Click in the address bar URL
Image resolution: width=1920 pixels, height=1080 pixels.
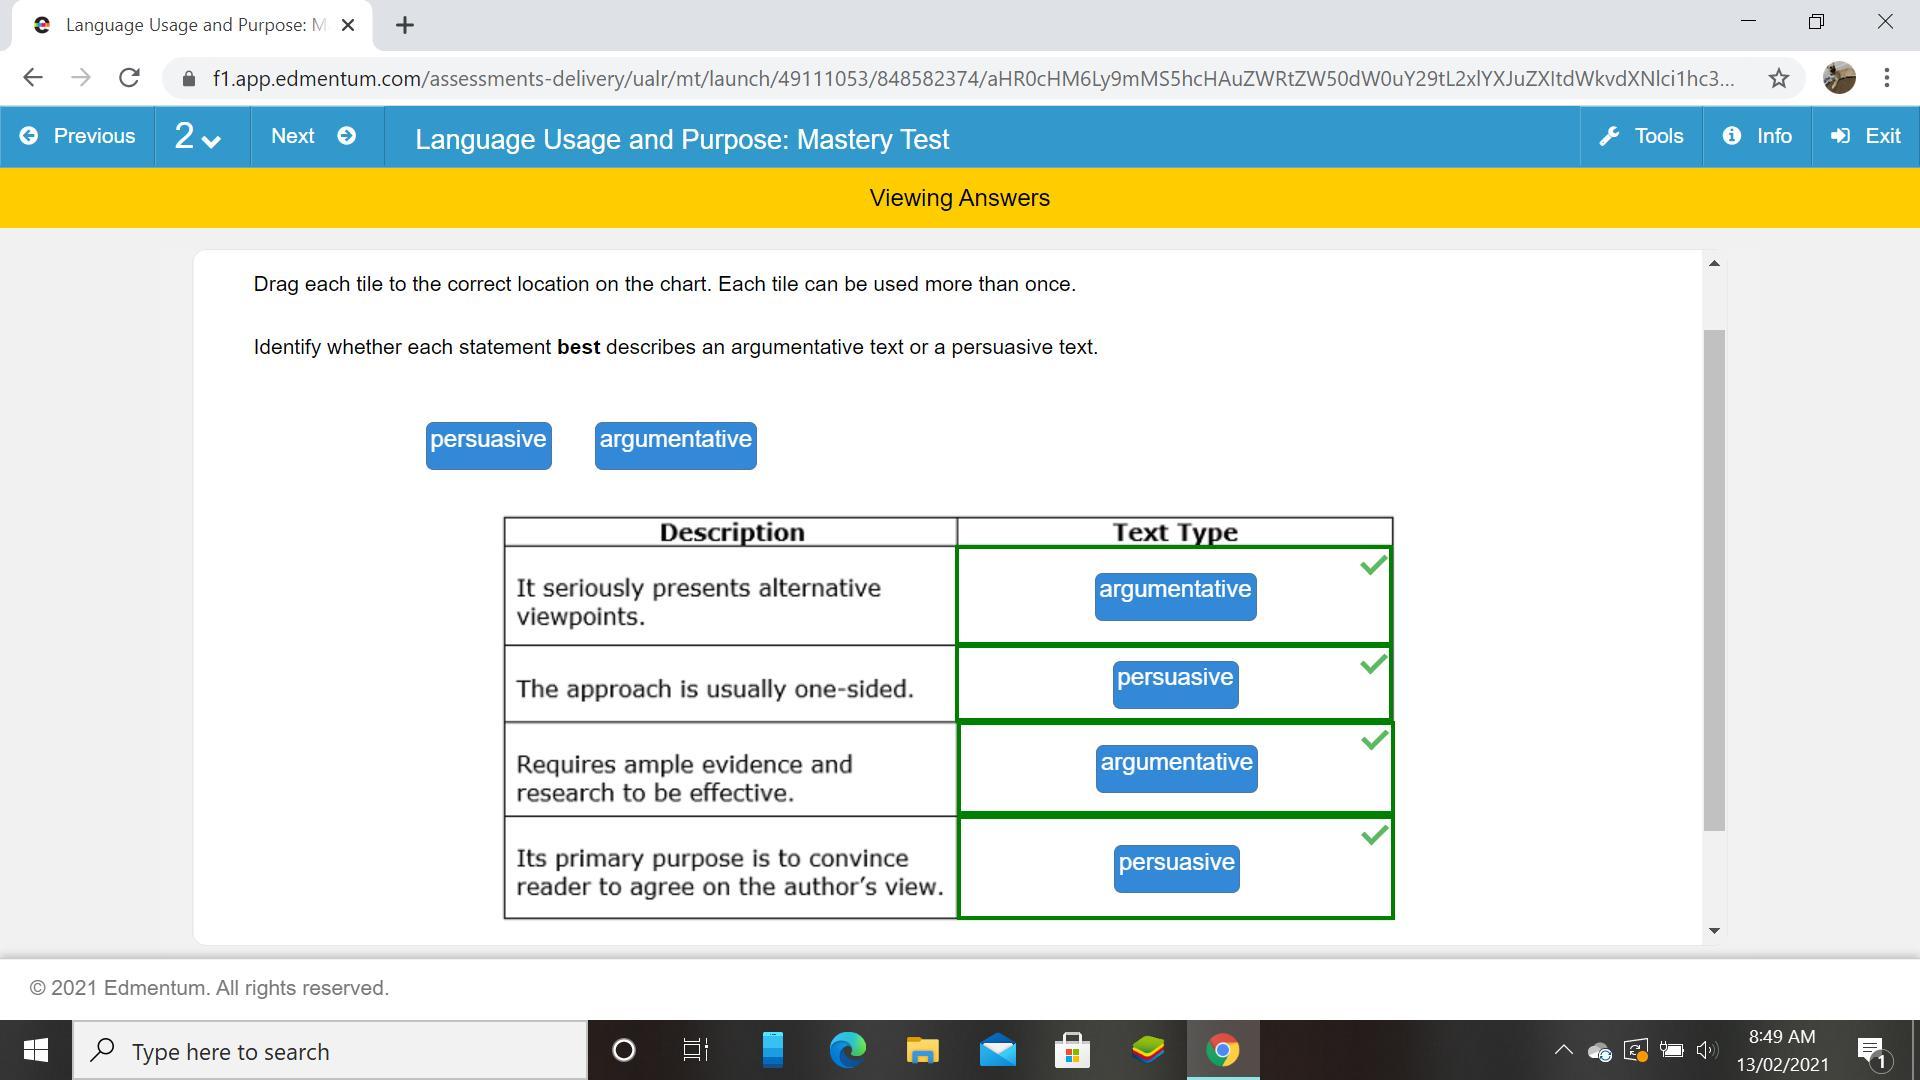coord(970,78)
